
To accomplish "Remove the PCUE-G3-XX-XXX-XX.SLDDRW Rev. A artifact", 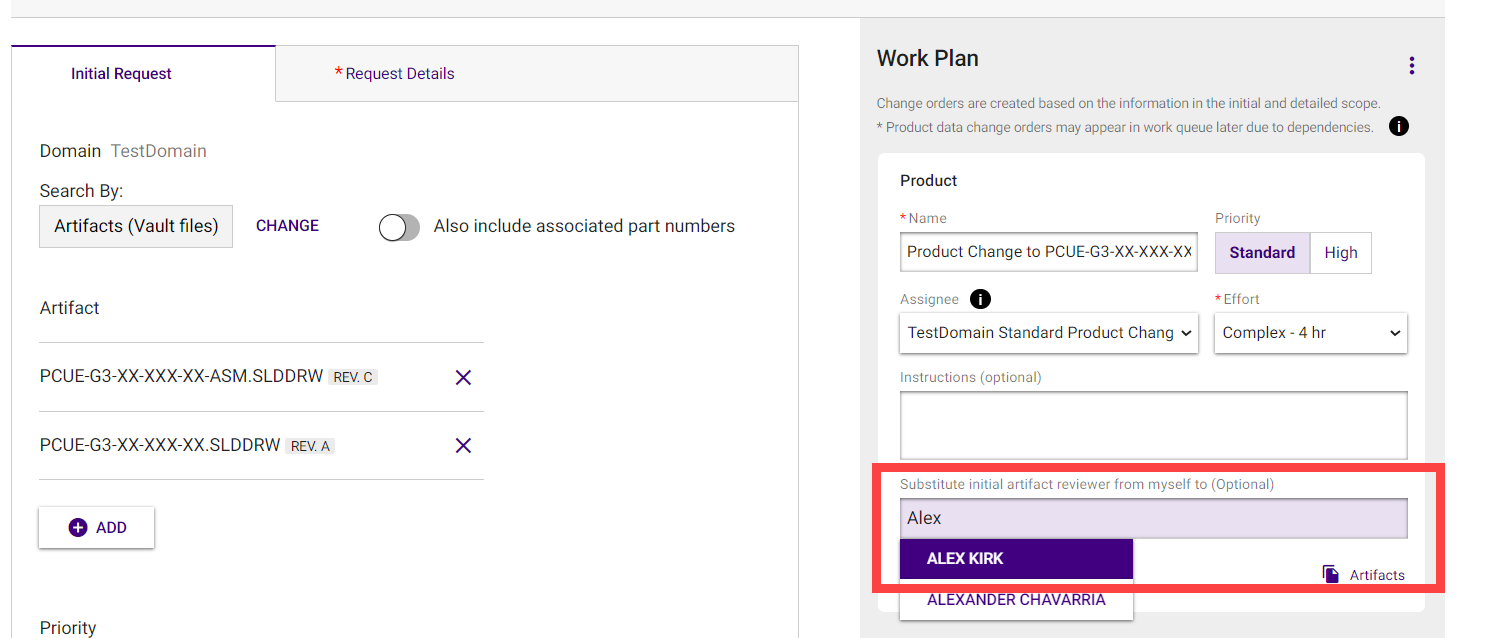I will pyautogui.click(x=463, y=446).
